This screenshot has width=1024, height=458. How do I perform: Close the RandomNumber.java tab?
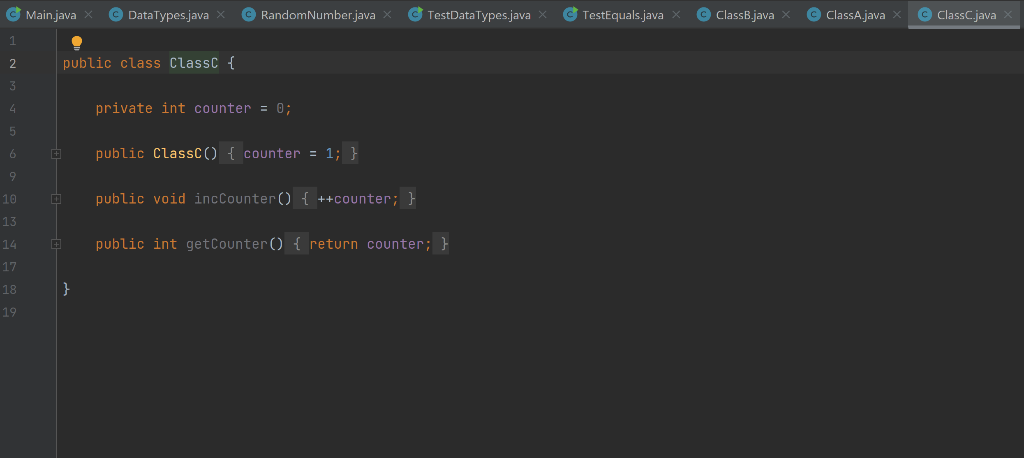pos(387,14)
